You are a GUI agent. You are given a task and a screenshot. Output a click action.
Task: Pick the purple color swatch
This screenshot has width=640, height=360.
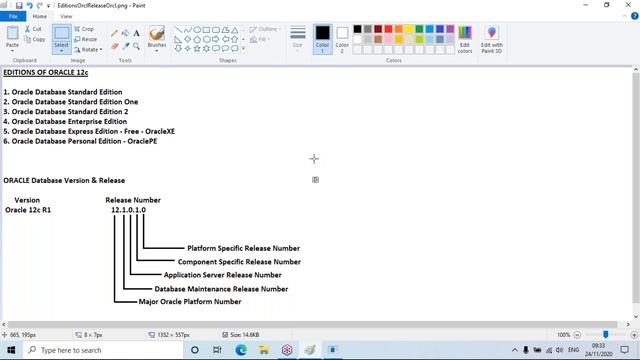pyautogui.click(x=450, y=29)
